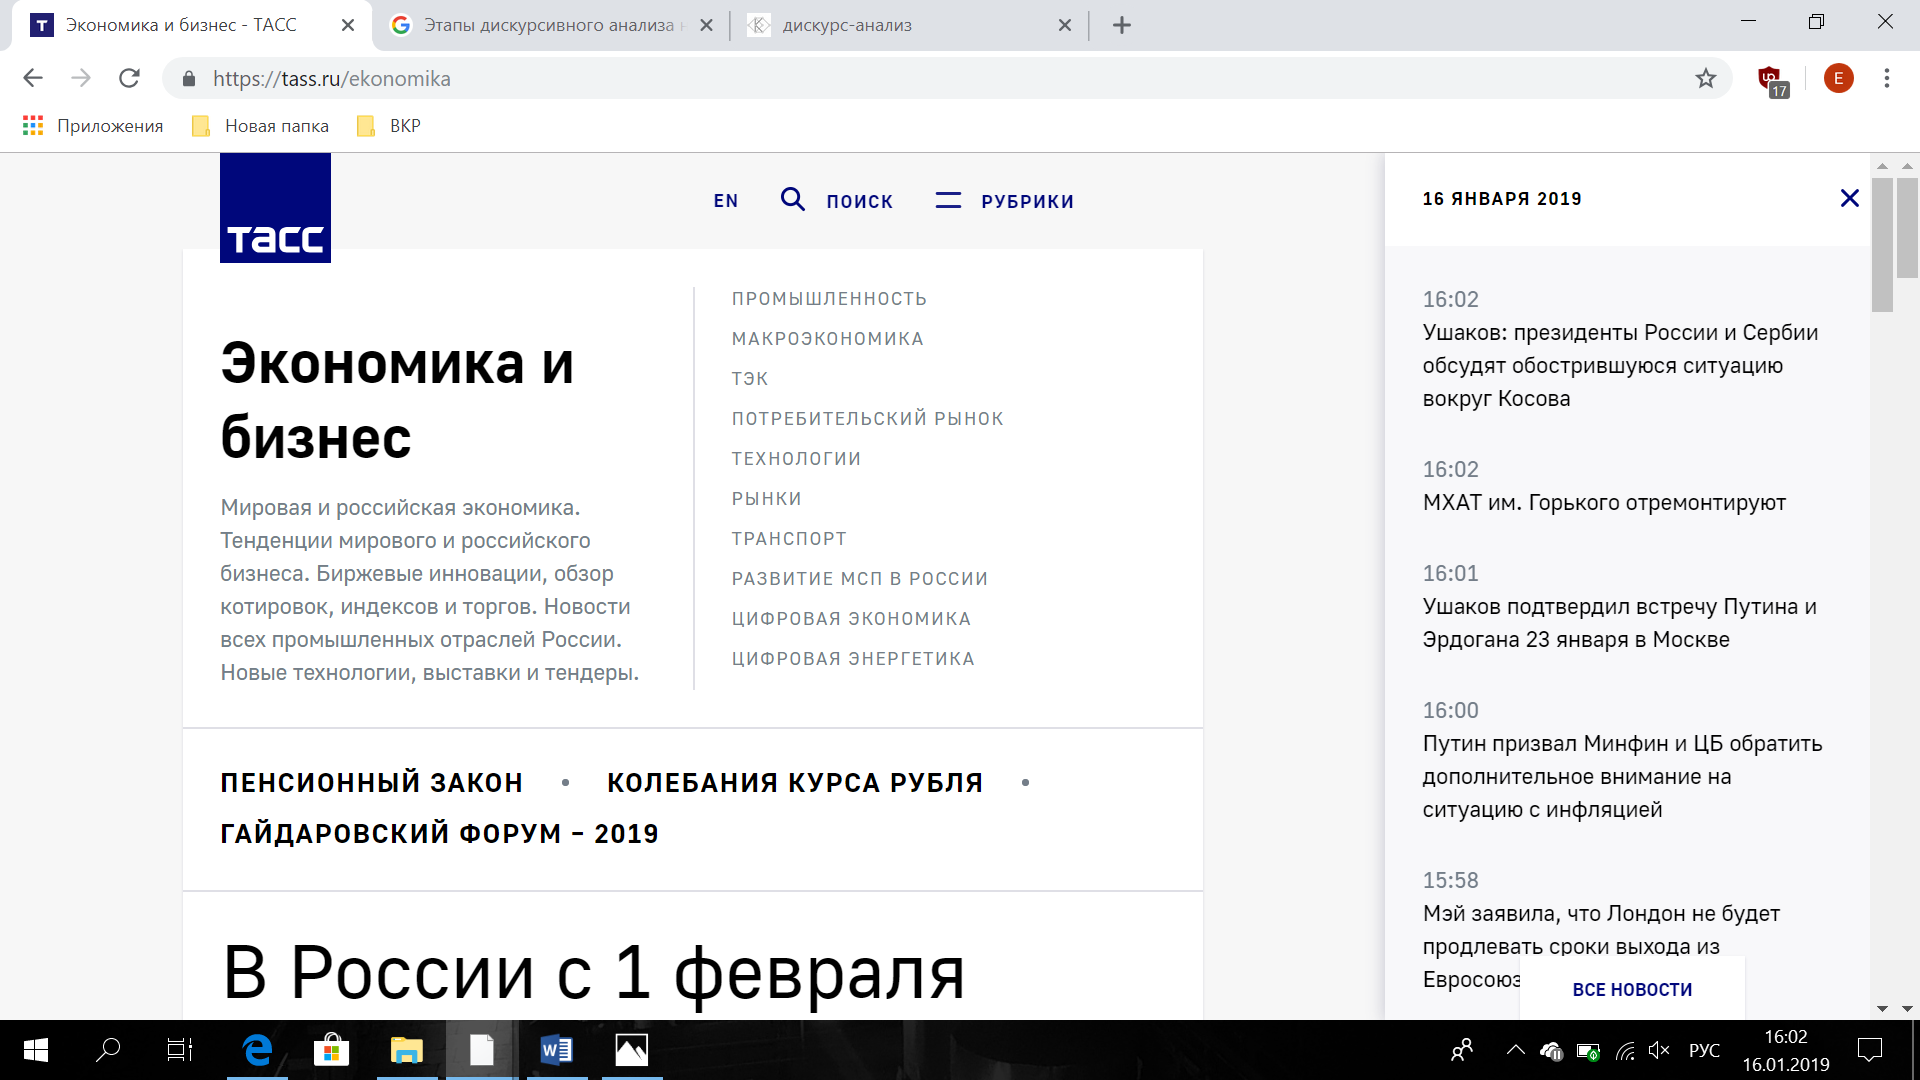Close the news feed panel
Image resolution: width=1920 pixels, height=1080 pixels.
coord(1849,198)
